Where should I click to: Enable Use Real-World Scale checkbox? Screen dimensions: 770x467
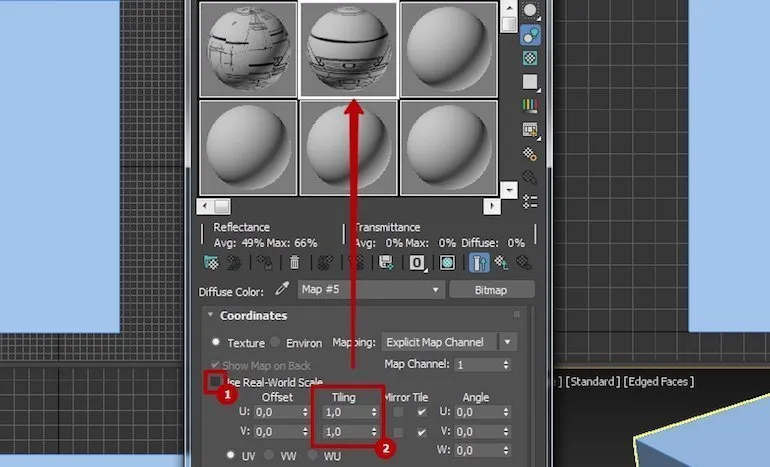point(216,382)
